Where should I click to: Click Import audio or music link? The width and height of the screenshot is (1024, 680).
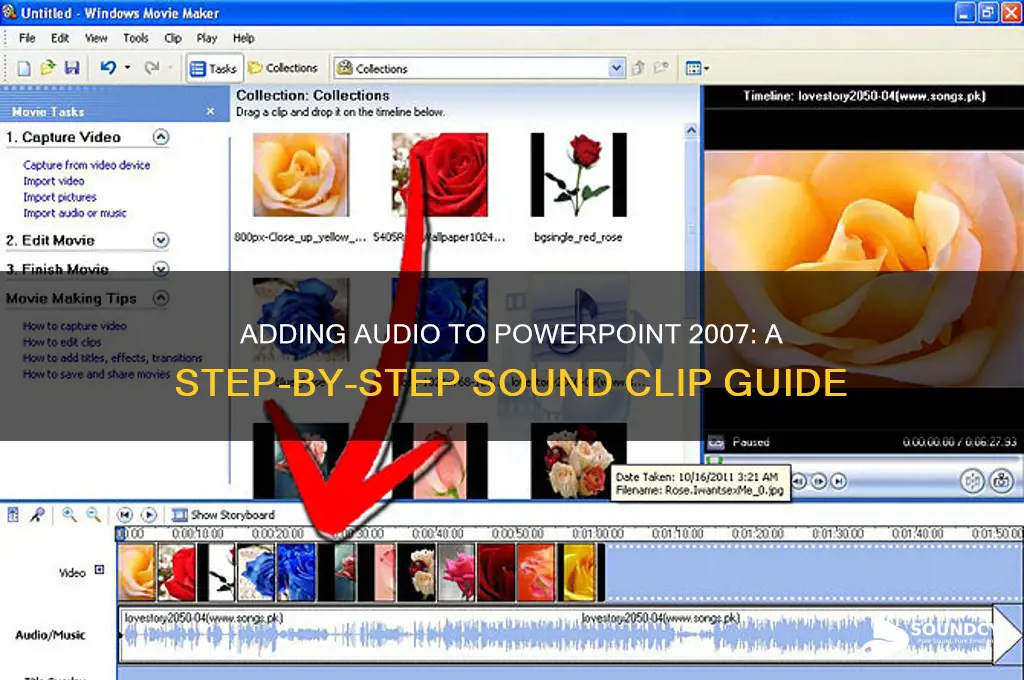[74, 213]
